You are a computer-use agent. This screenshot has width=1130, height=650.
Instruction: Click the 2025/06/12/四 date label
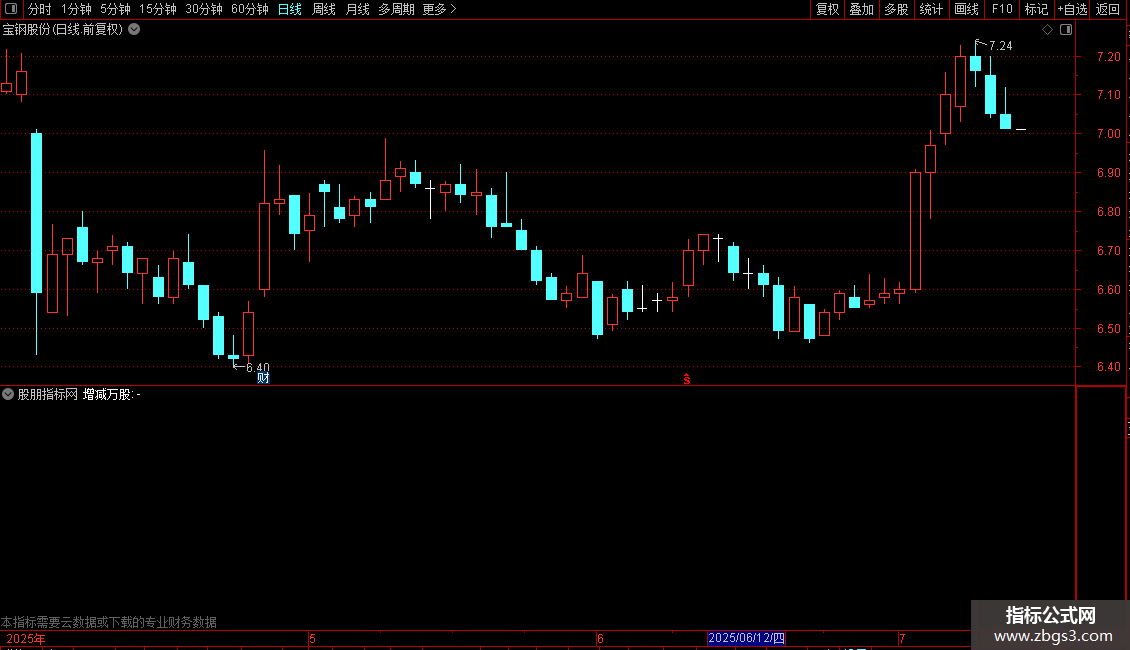click(746, 638)
